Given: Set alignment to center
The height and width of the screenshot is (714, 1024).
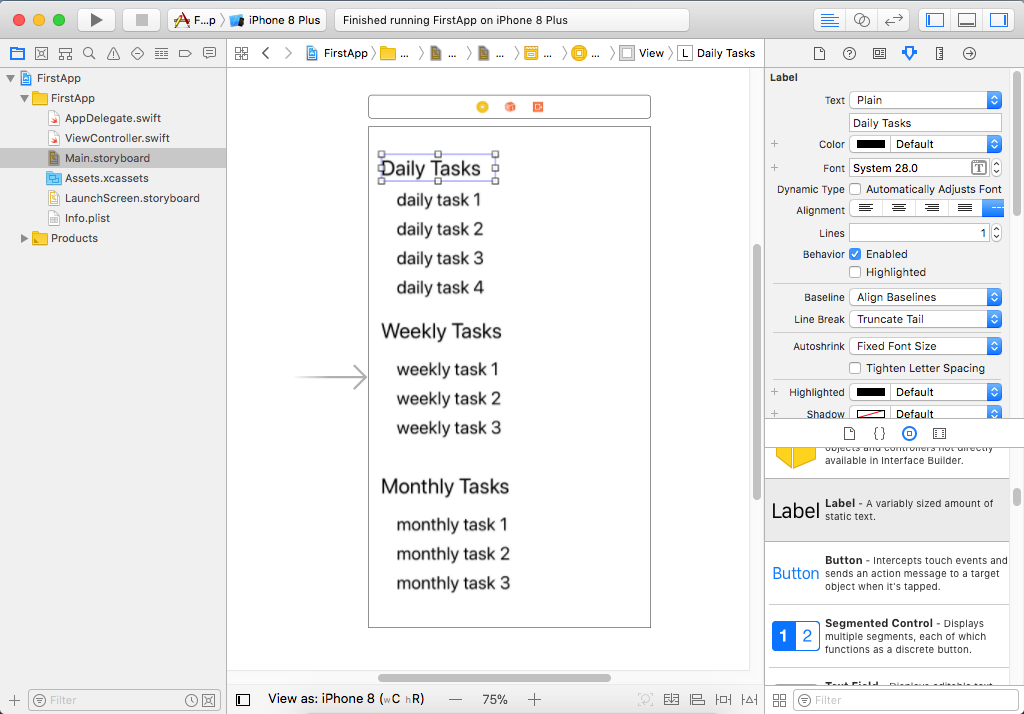Looking at the screenshot, I should point(899,208).
